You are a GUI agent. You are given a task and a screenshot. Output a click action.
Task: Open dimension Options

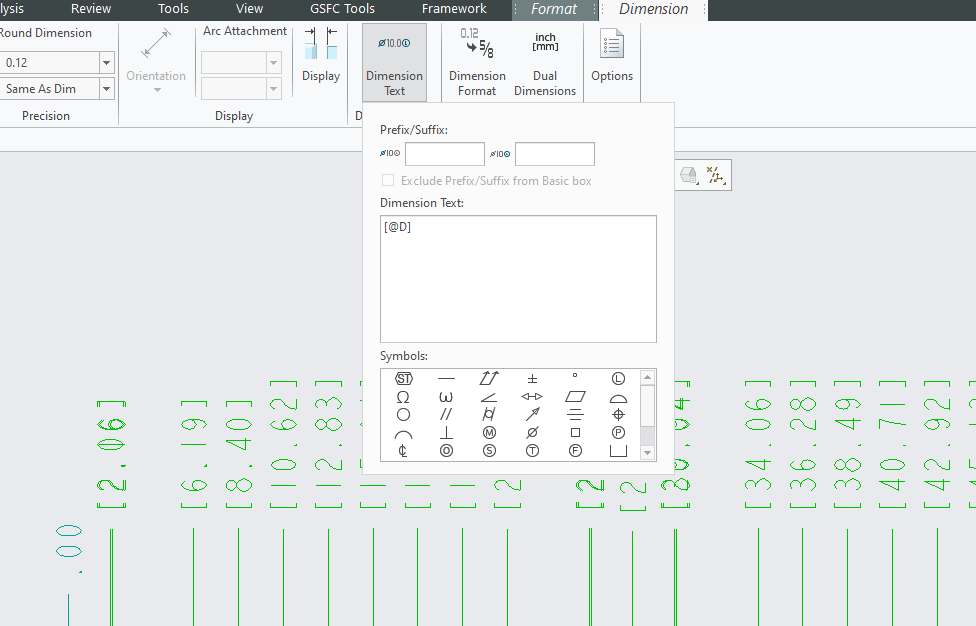click(611, 45)
